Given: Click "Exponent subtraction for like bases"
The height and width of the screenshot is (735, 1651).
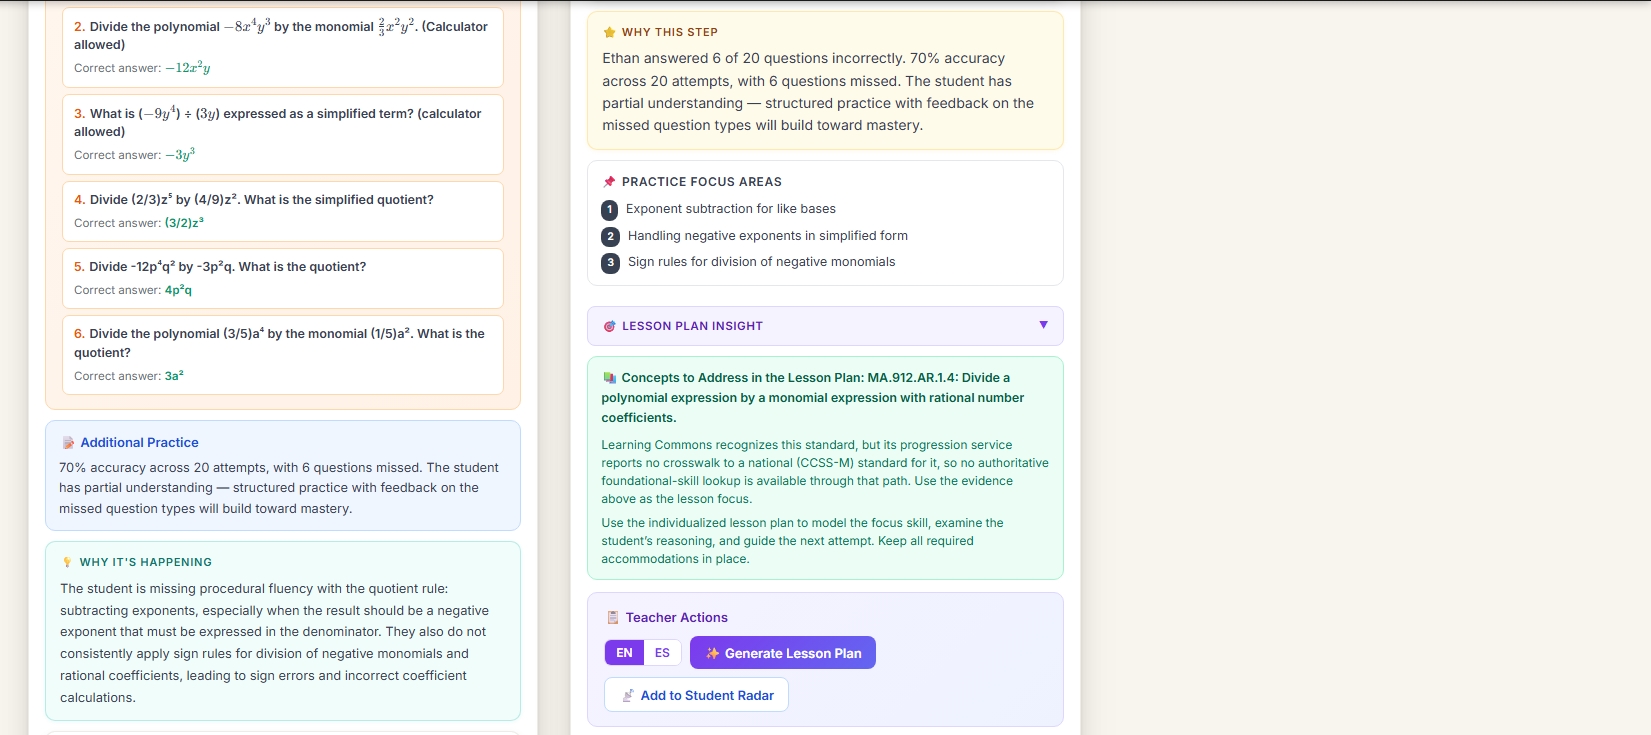Looking at the screenshot, I should (x=731, y=209).
